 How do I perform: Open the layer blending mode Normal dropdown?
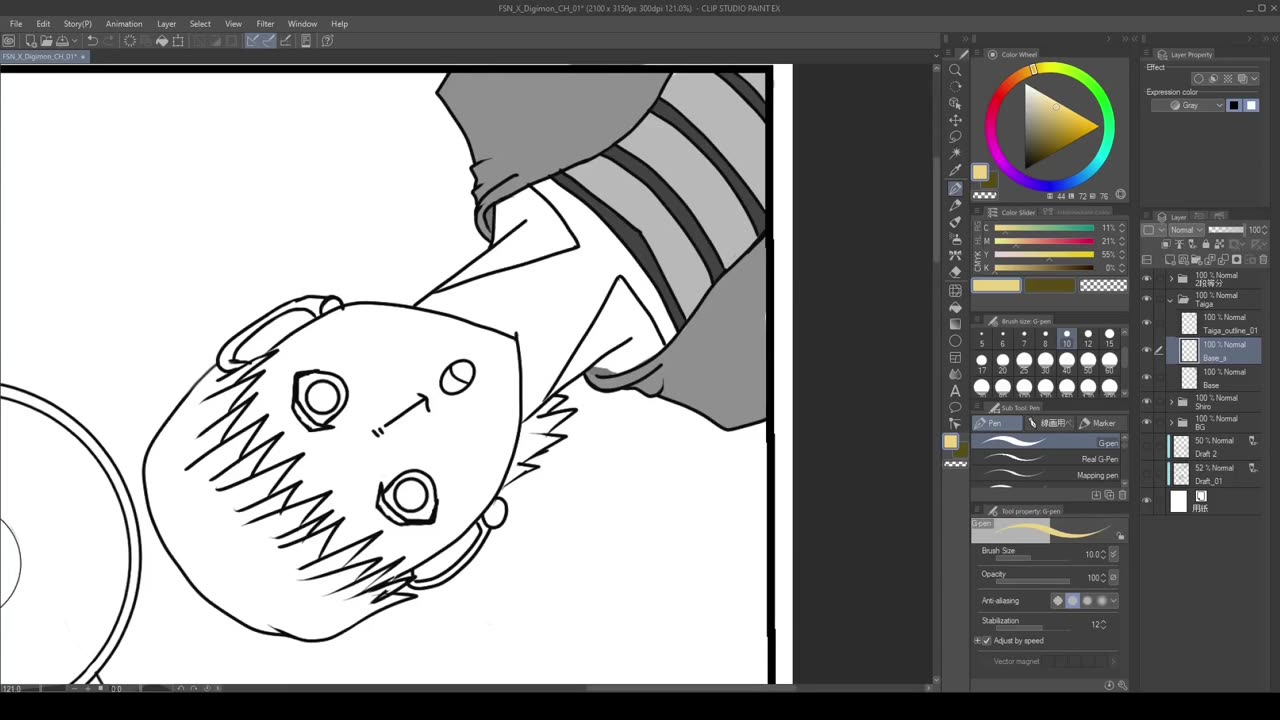click(1186, 230)
